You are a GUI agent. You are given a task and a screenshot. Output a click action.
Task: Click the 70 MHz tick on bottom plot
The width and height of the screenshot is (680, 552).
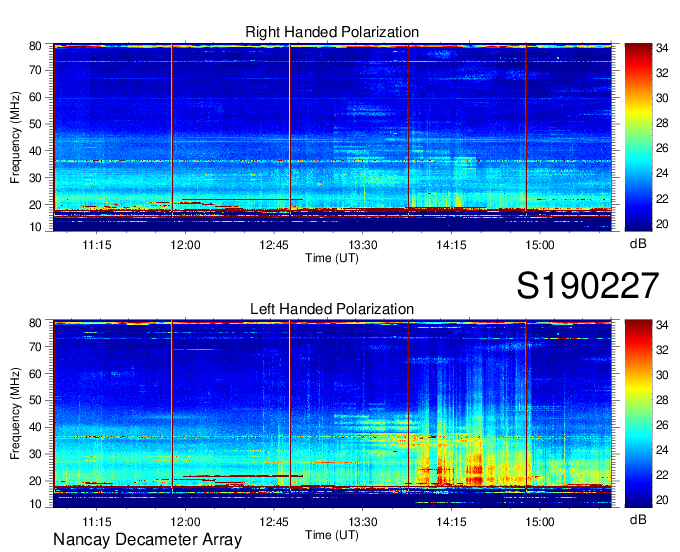pos(35,346)
